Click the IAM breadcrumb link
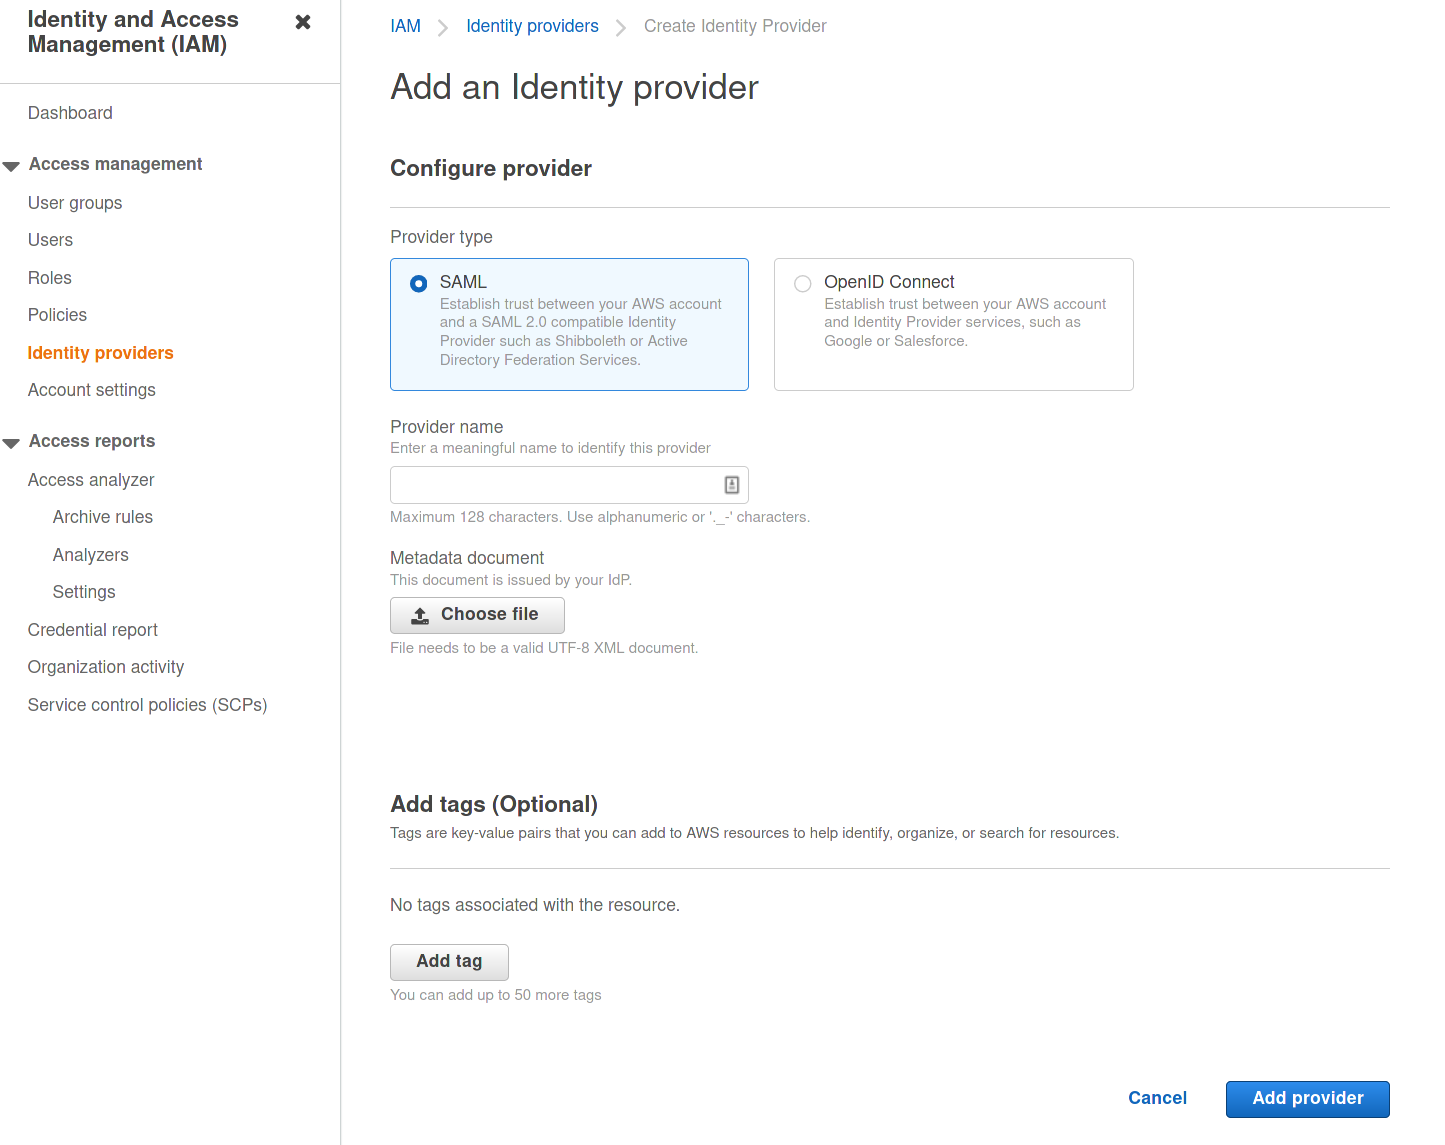Screen dimensions: 1445x1145 405,26
